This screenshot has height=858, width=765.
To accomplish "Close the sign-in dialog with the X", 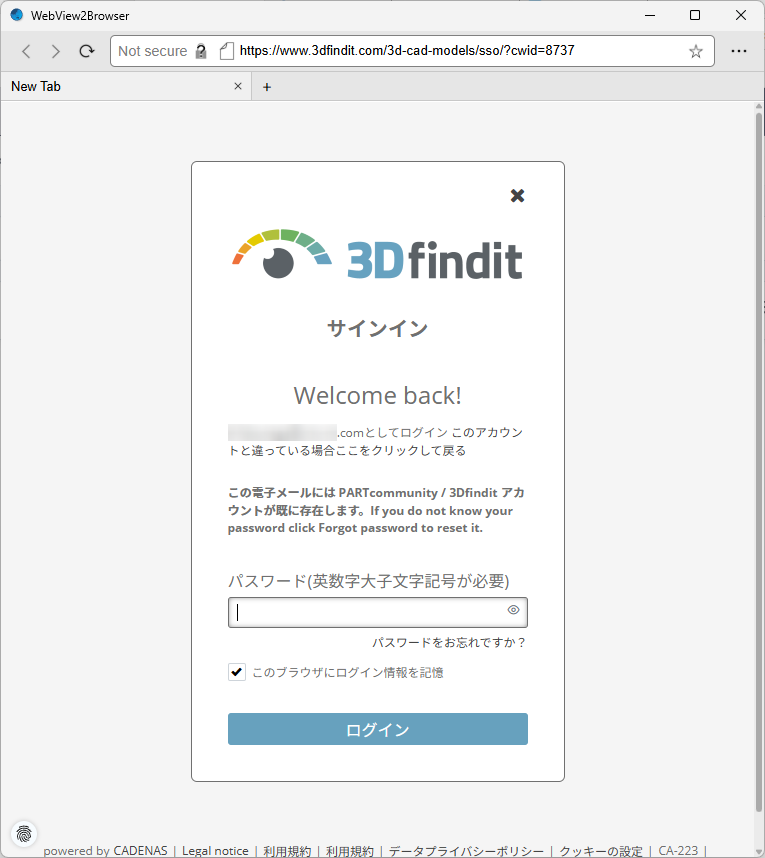I will tap(517, 196).
